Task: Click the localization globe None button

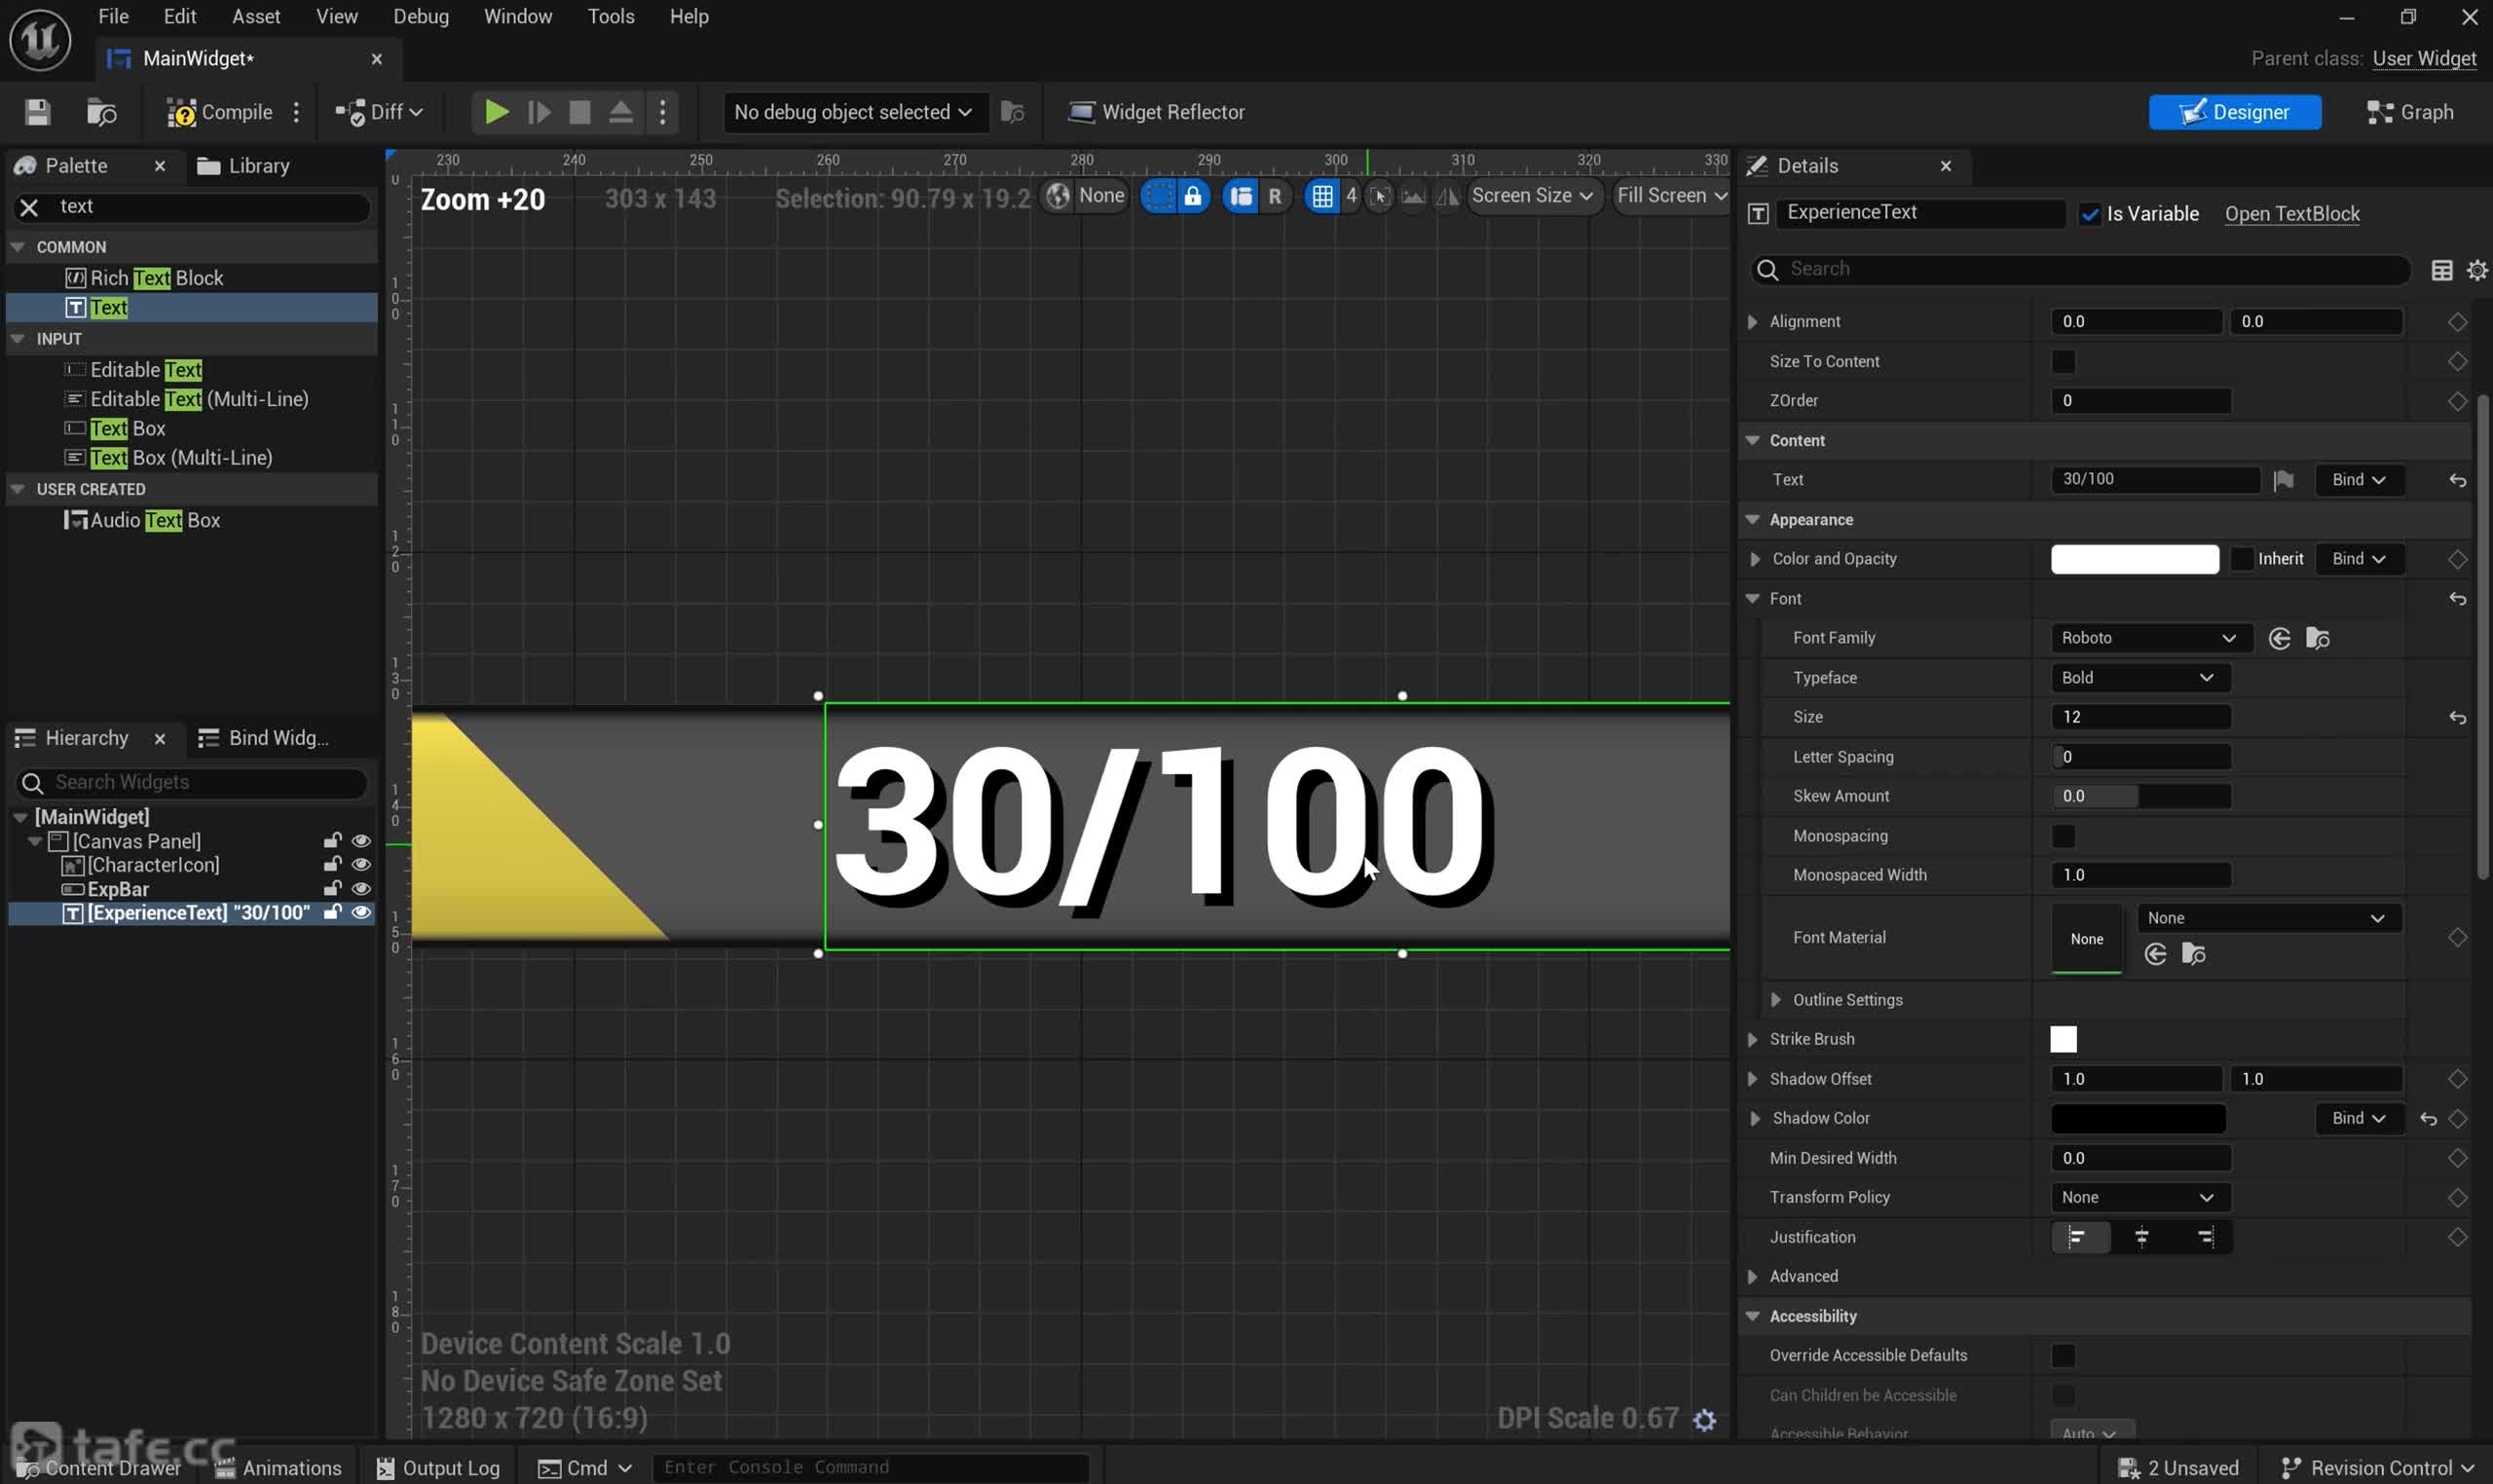Action: pos(1085,195)
